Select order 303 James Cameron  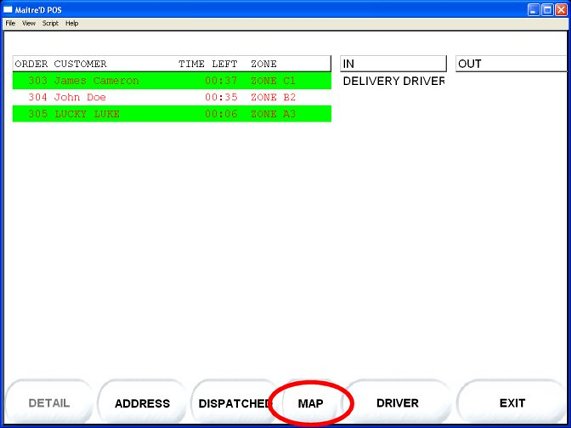pyautogui.click(x=172, y=81)
